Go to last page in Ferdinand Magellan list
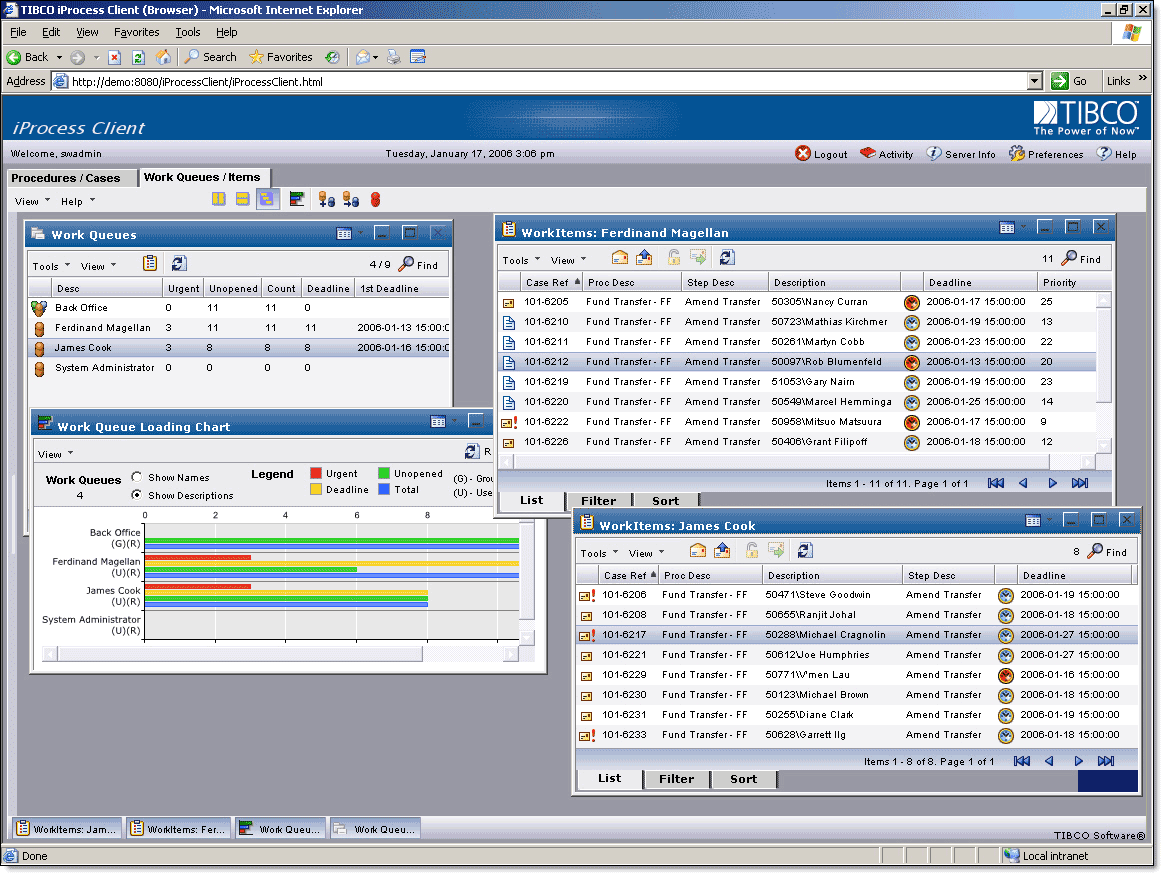This screenshot has width=1163, height=875. pyautogui.click(x=1080, y=483)
